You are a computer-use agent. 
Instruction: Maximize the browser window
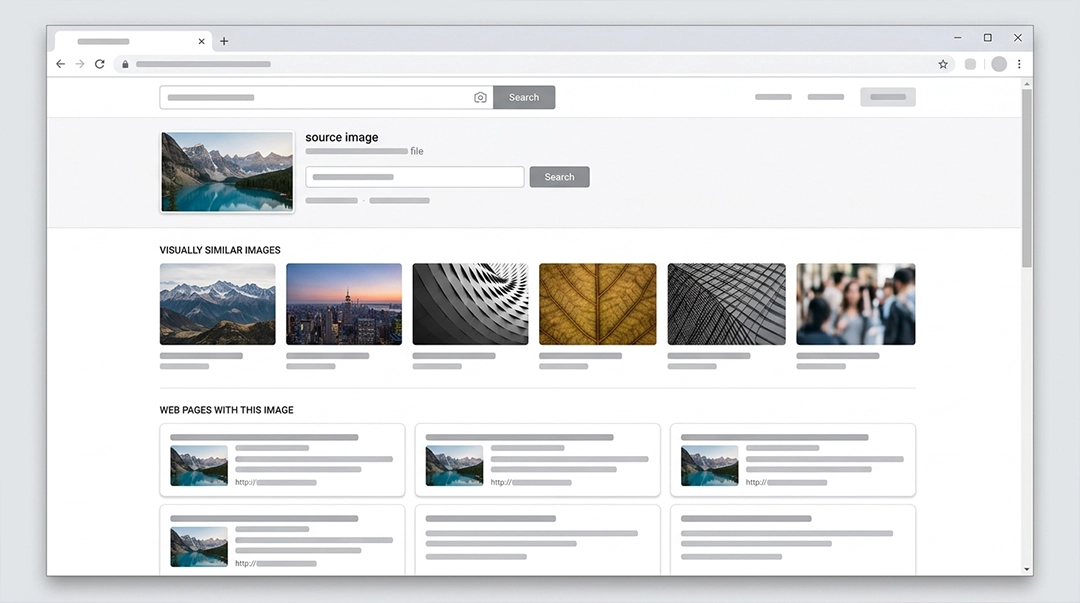point(988,38)
